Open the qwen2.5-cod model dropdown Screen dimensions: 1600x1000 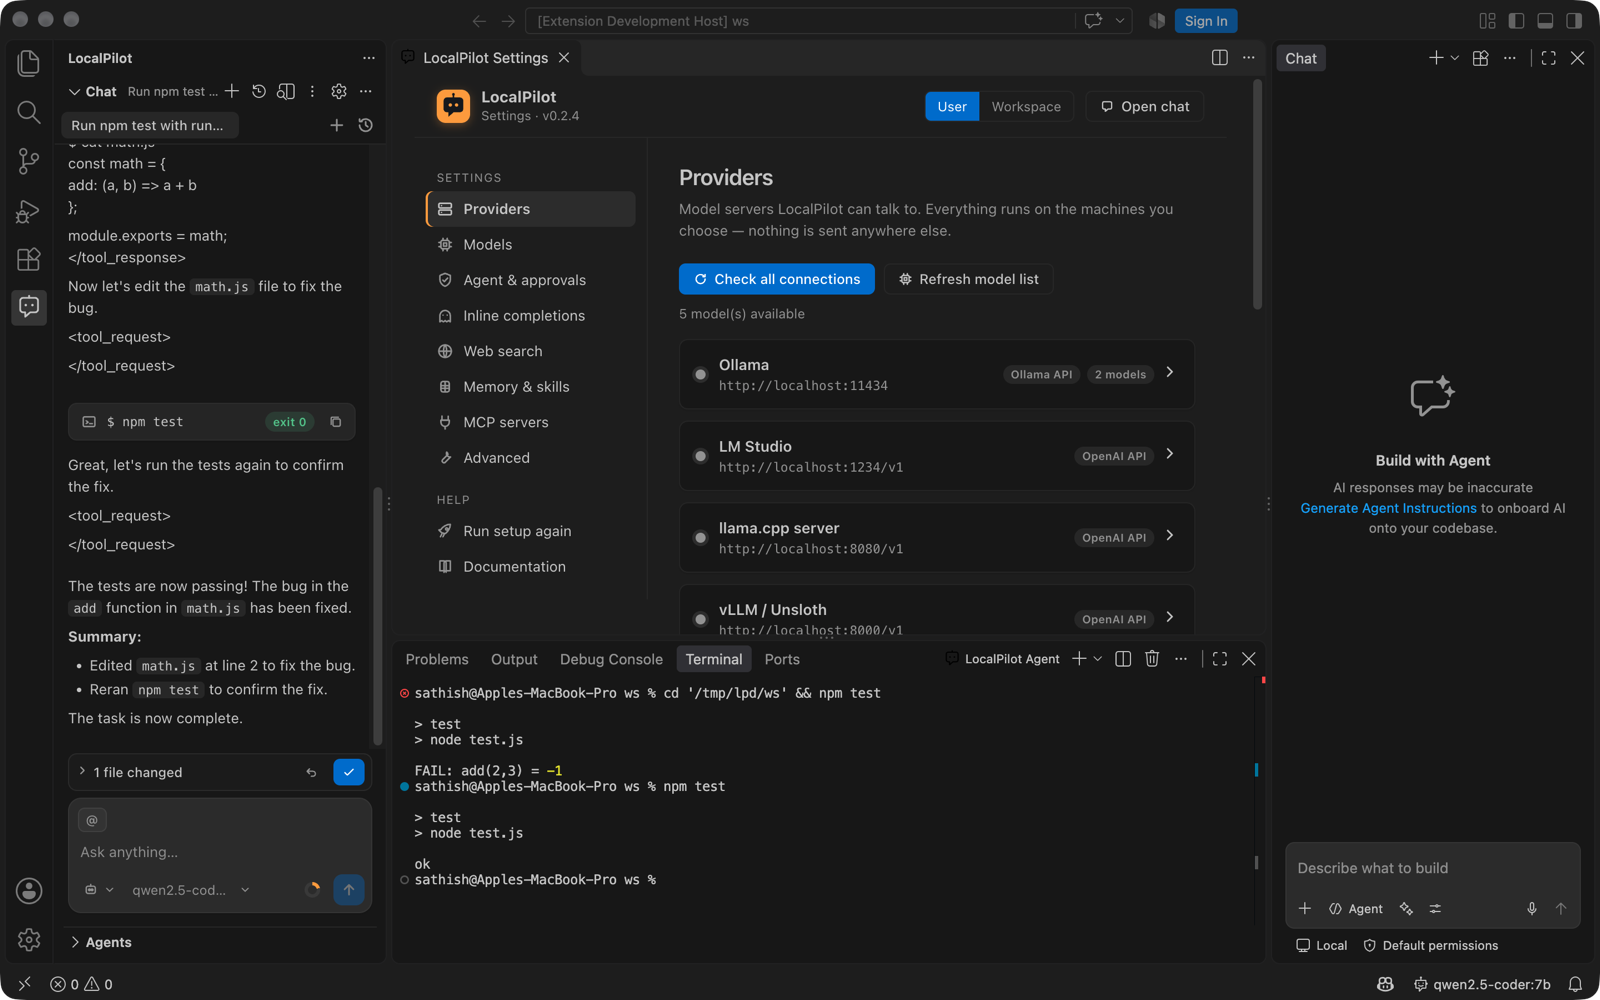(x=190, y=890)
